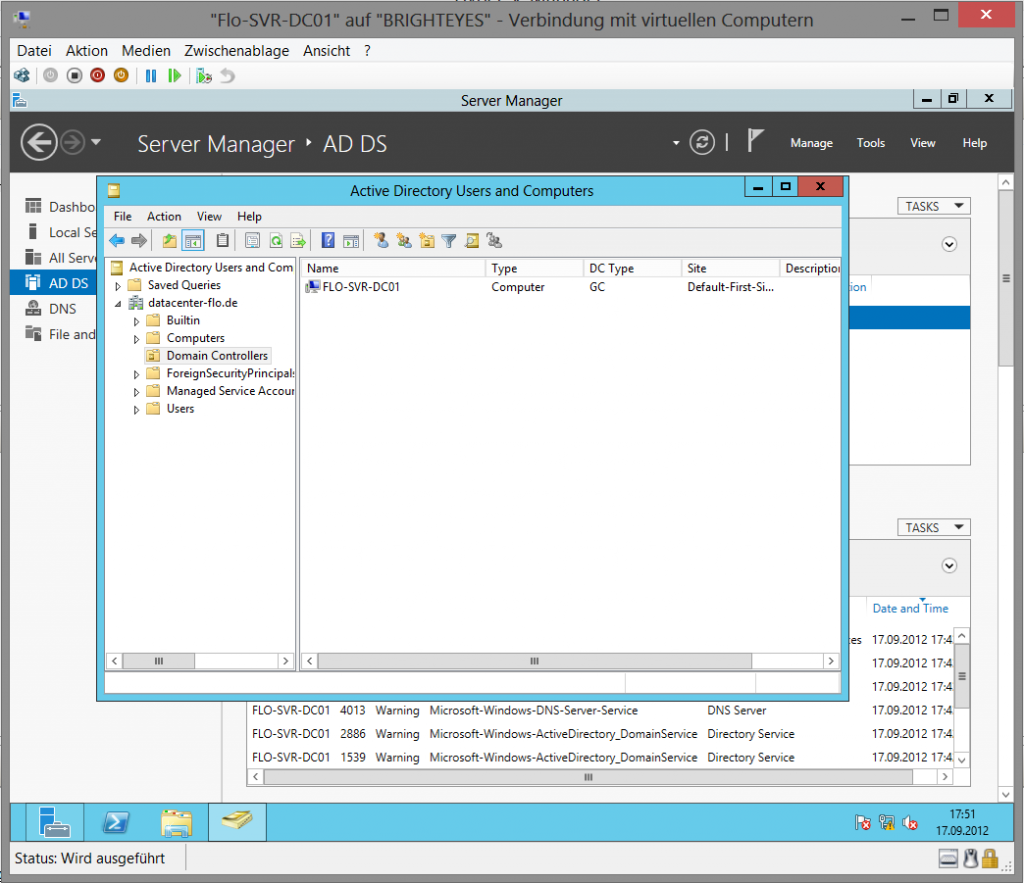Click the red Shut Down VM icon
This screenshot has width=1024, height=883.
click(97, 76)
